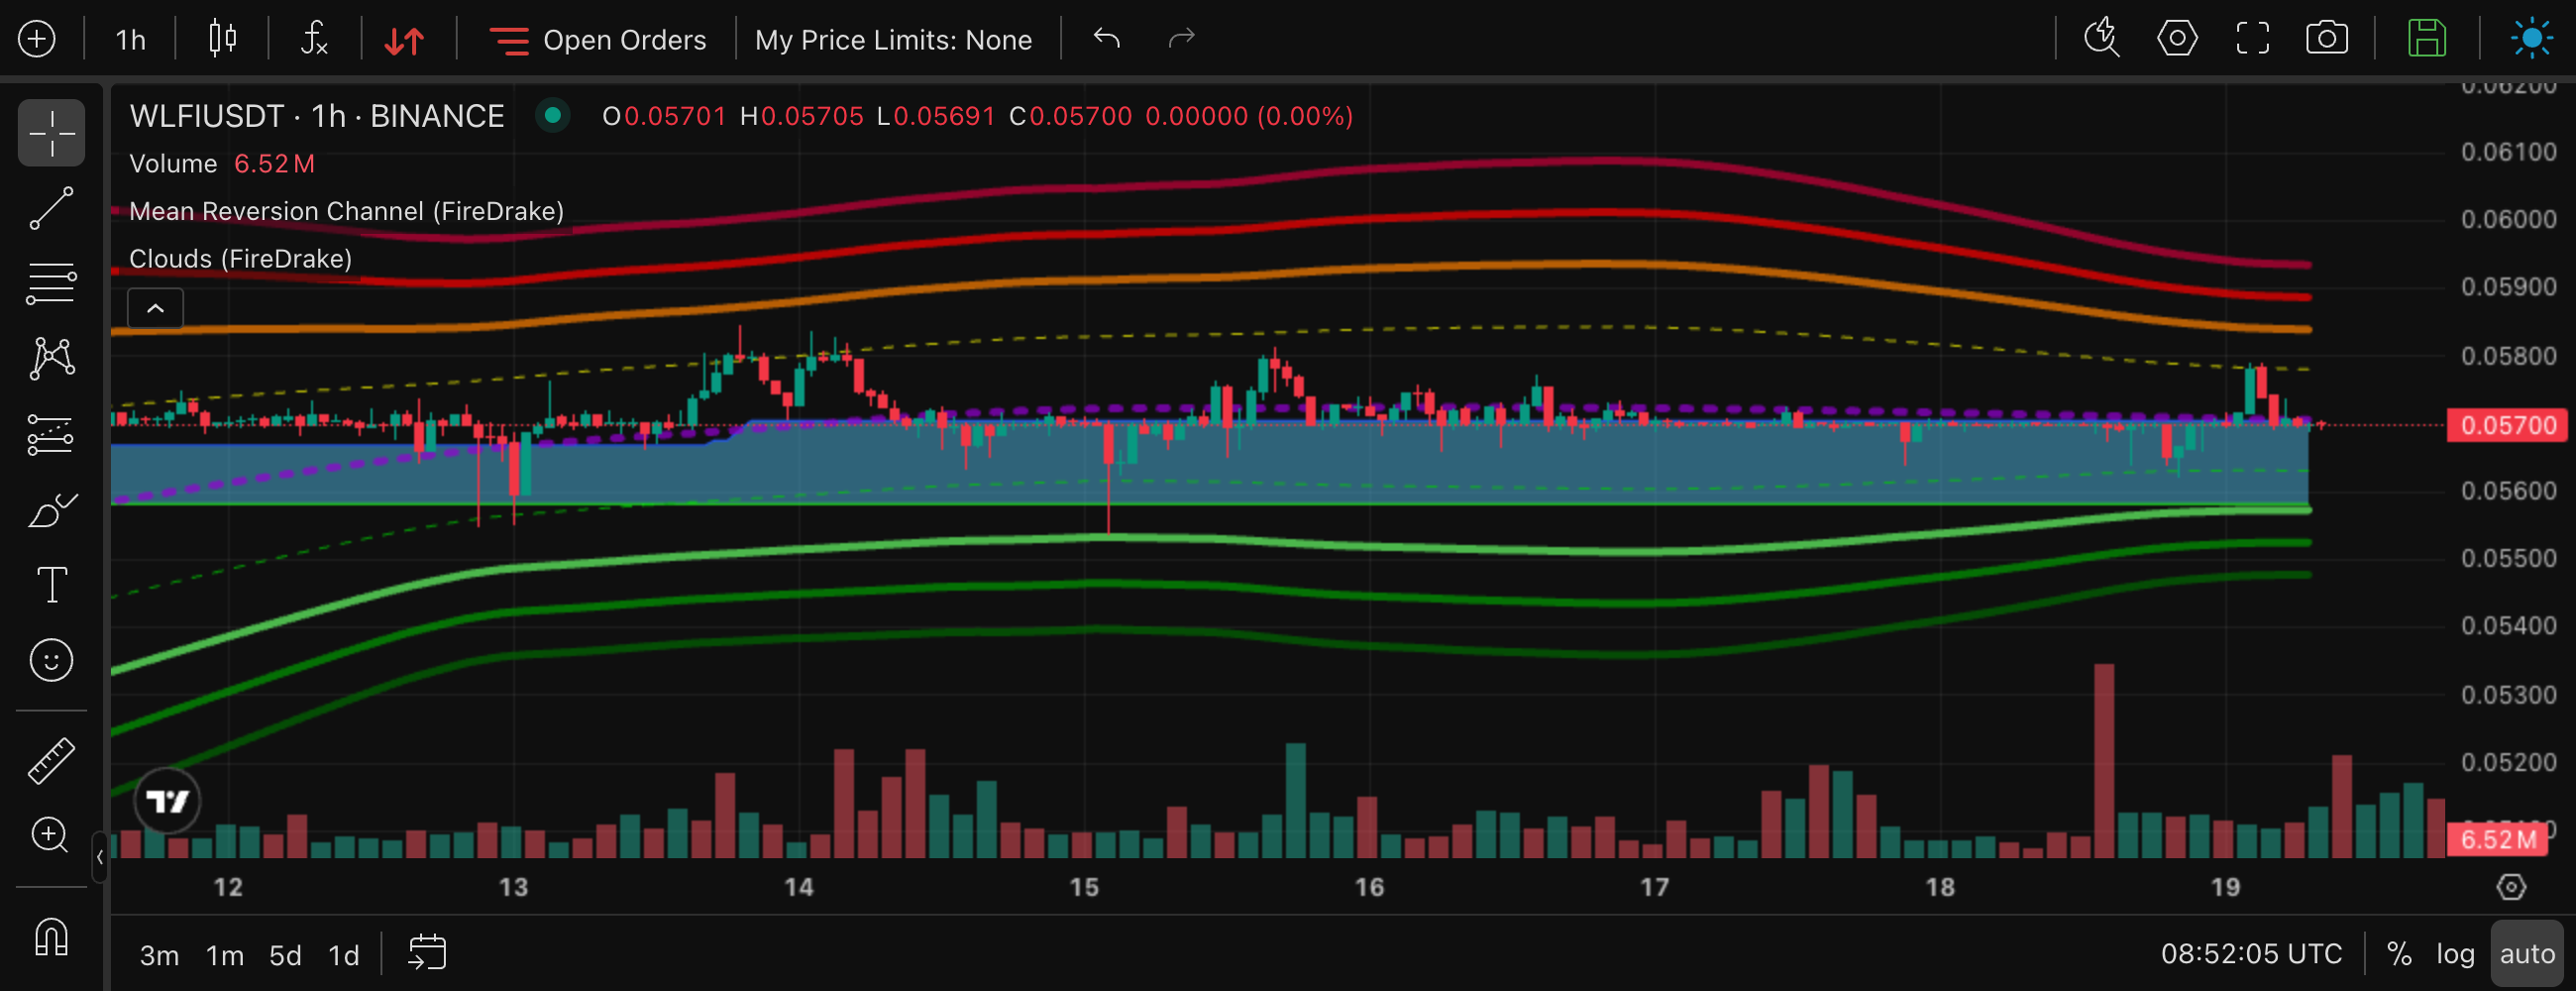Open the fx indicators menu

[x=315, y=39]
